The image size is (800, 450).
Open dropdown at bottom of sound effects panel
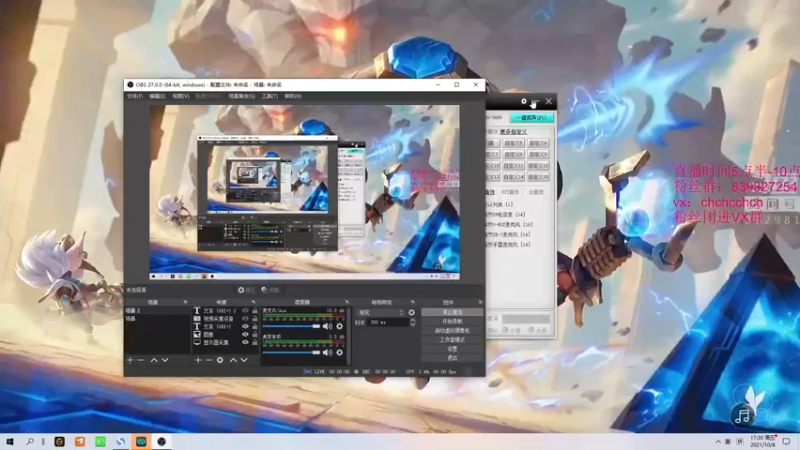pyautogui.click(x=526, y=319)
